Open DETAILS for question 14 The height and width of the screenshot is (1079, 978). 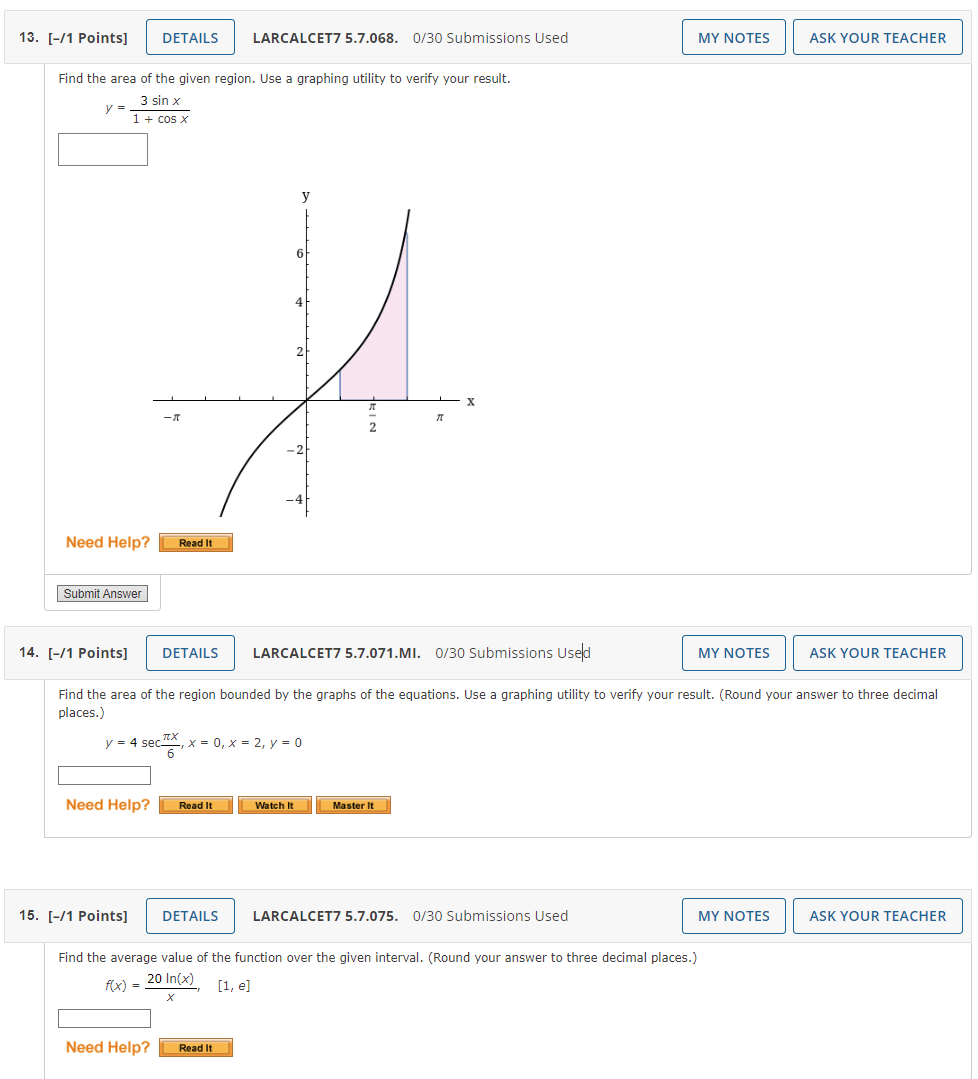point(190,653)
